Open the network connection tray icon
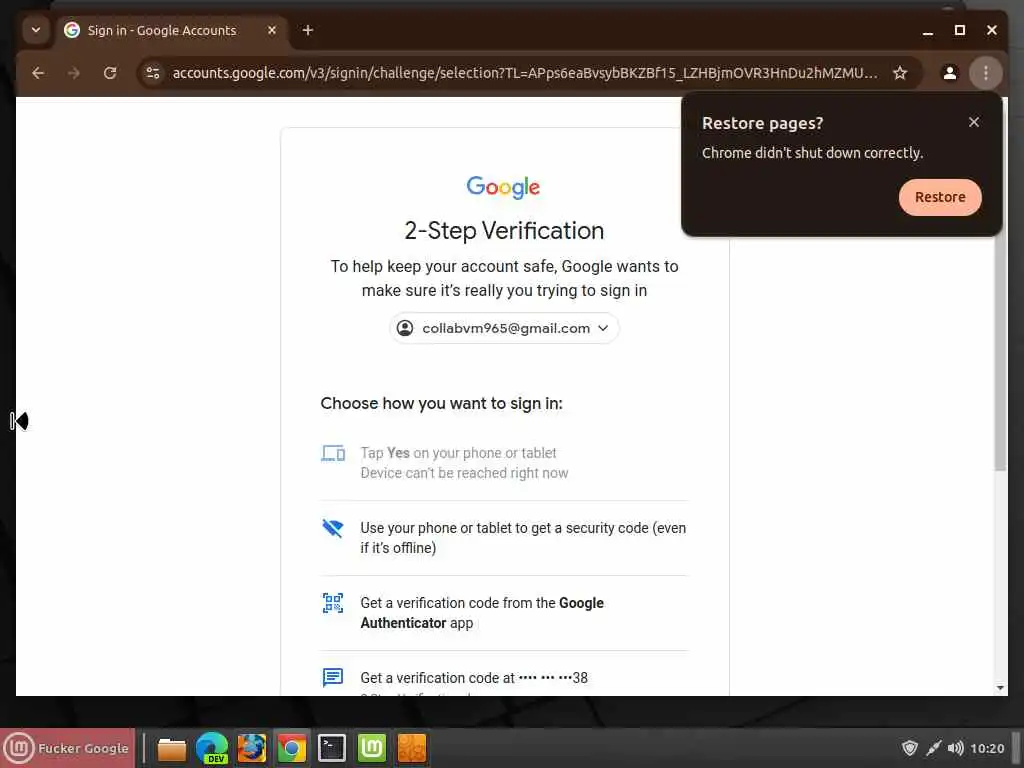This screenshot has width=1024, height=768. [x=933, y=748]
